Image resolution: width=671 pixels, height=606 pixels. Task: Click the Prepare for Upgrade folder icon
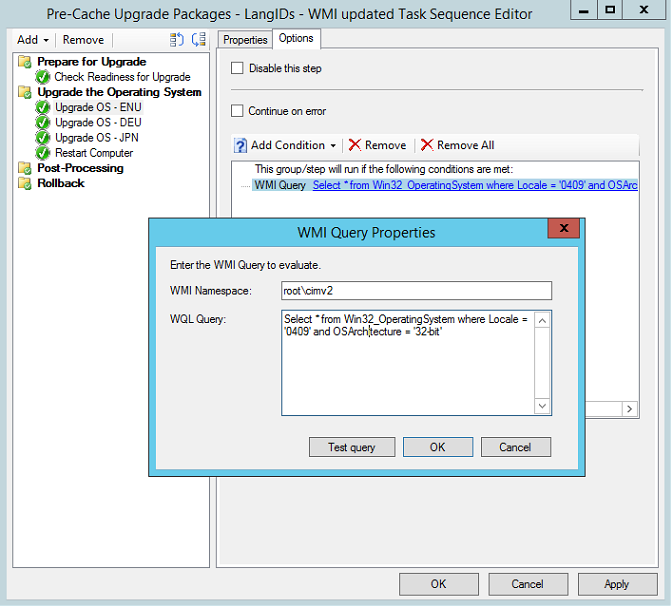coord(25,62)
